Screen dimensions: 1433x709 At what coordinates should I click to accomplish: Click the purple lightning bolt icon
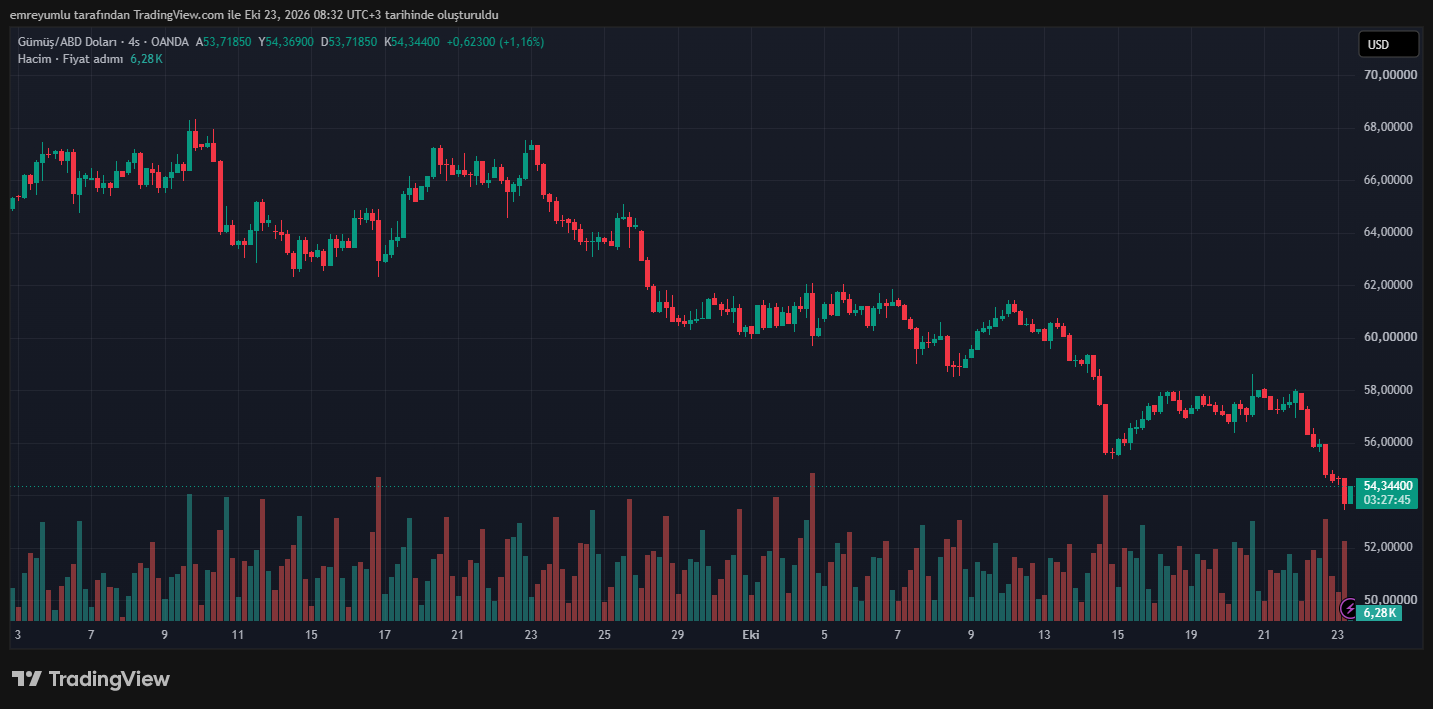point(1349,608)
